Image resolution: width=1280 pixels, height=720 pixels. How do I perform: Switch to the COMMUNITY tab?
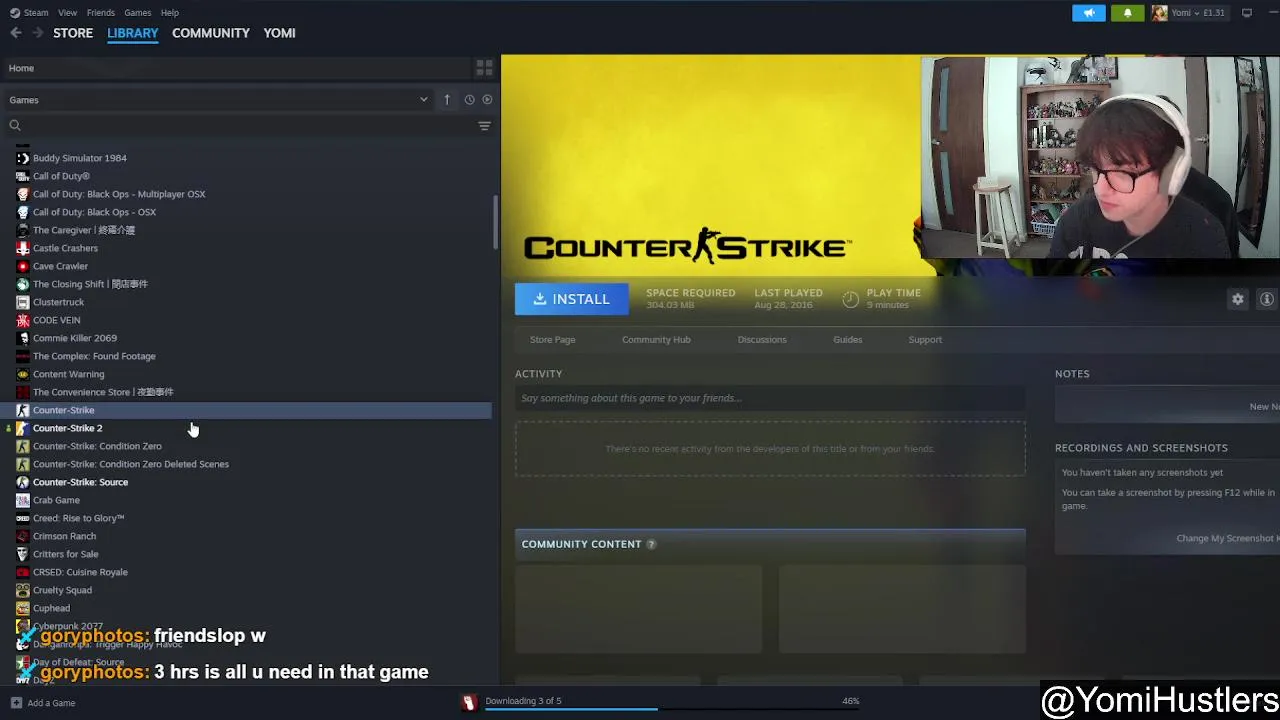(x=211, y=33)
